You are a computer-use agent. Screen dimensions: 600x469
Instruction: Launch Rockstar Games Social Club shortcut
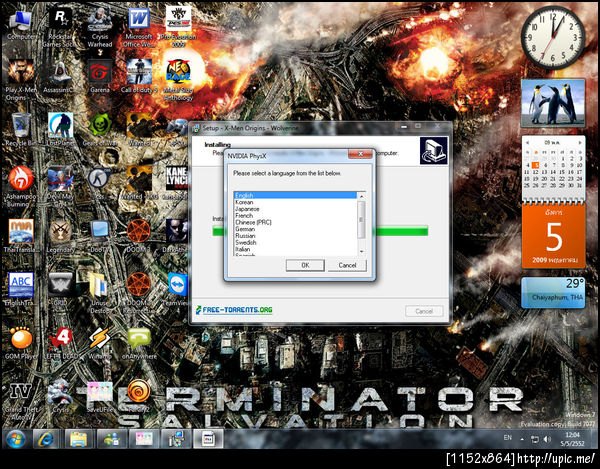[60, 28]
